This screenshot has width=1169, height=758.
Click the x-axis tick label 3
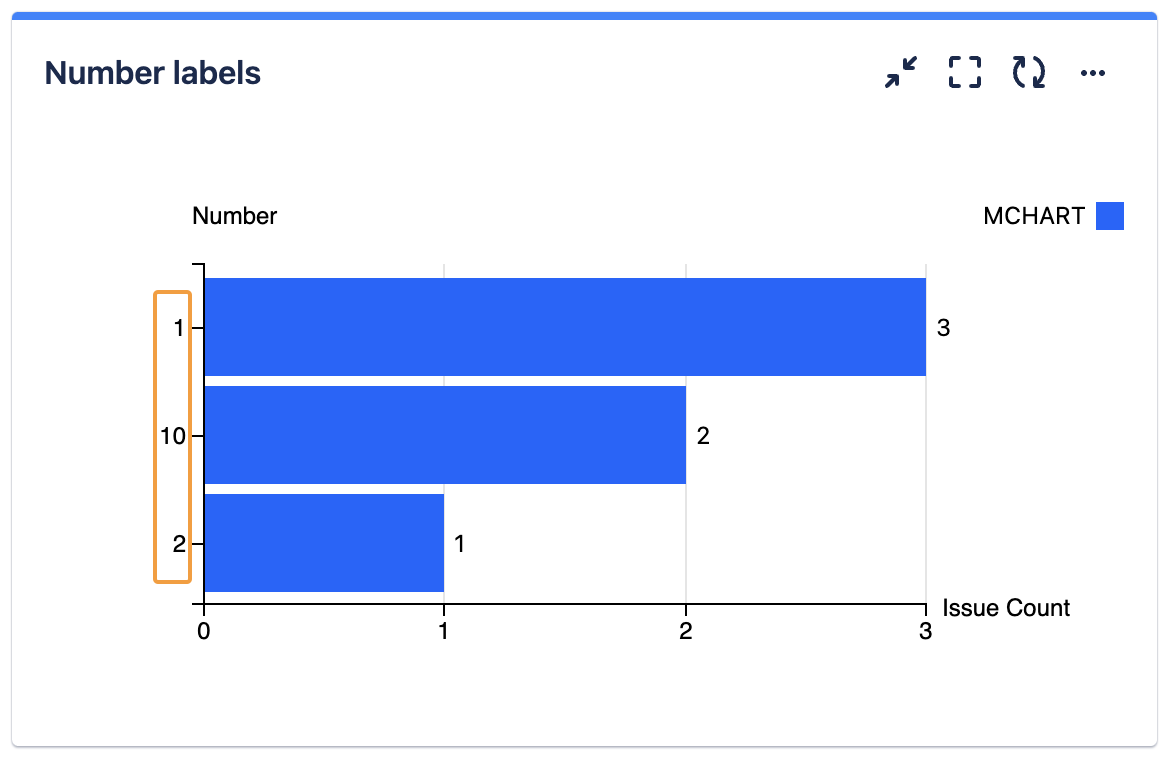(926, 632)
